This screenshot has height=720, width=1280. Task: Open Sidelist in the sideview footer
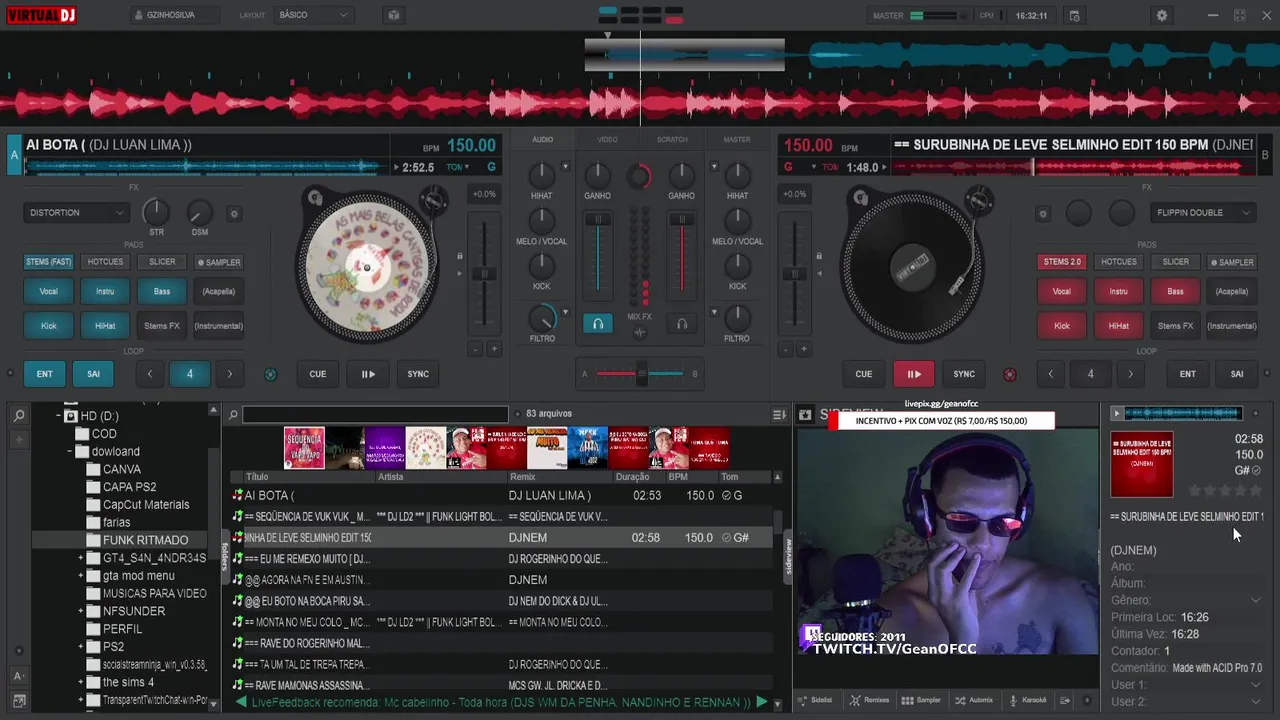[x=814, y=700]
